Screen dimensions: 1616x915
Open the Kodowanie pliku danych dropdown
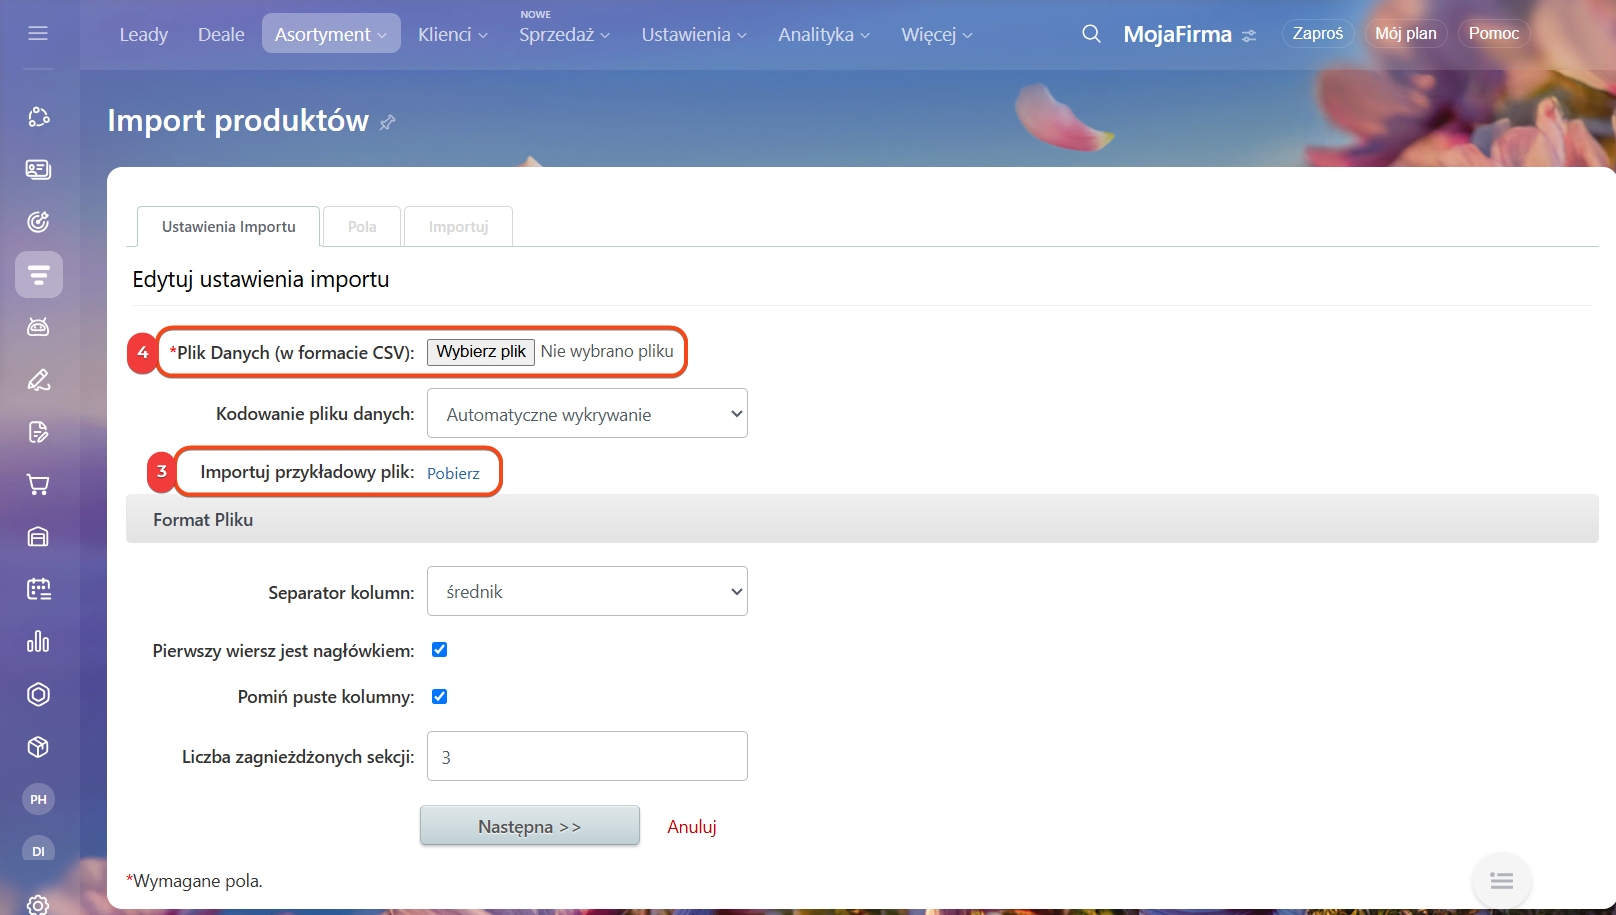pos(587,414)
